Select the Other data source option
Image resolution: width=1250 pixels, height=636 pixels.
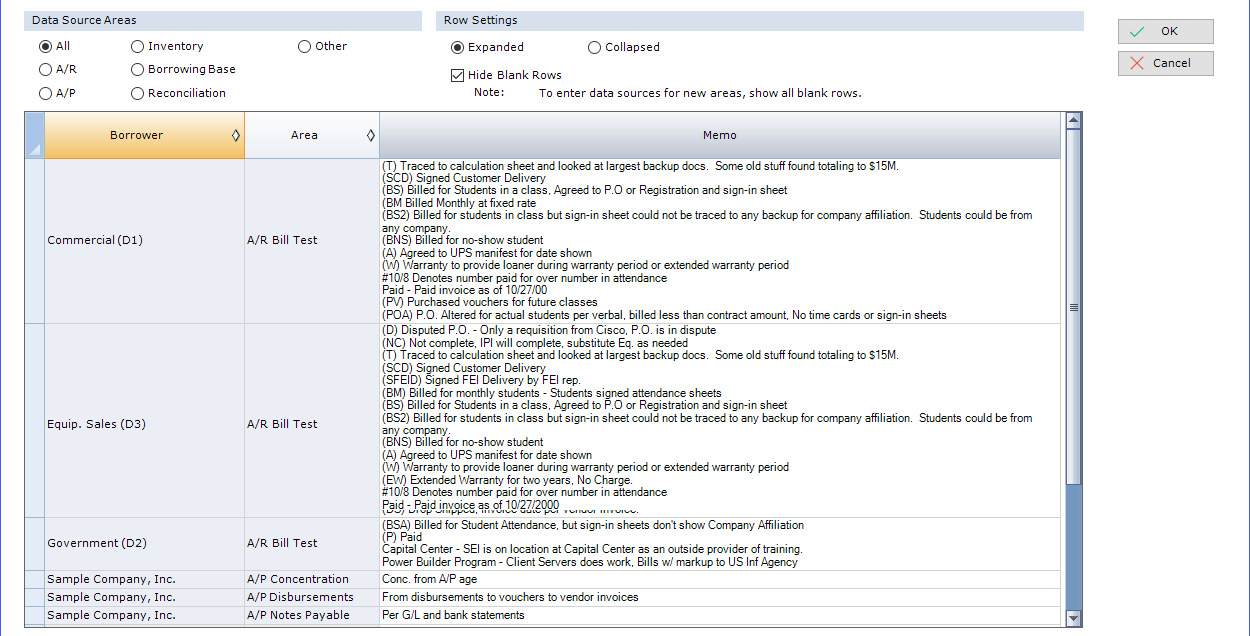pos(305,46)
